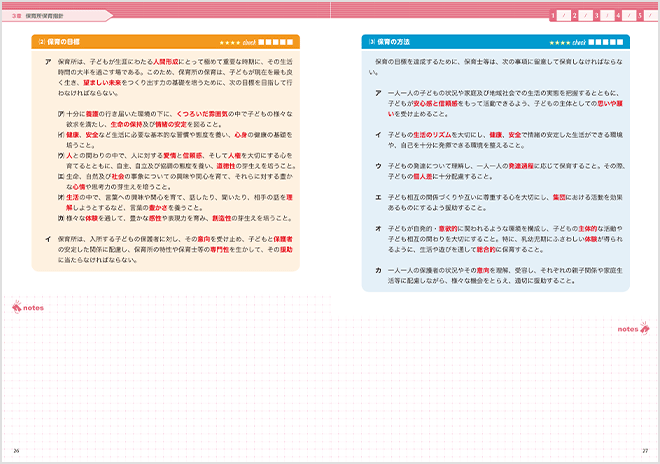This screenshot has height=464, width=660.
Task: Click the red keyword 集団
Action: click(x=559, y=197)
